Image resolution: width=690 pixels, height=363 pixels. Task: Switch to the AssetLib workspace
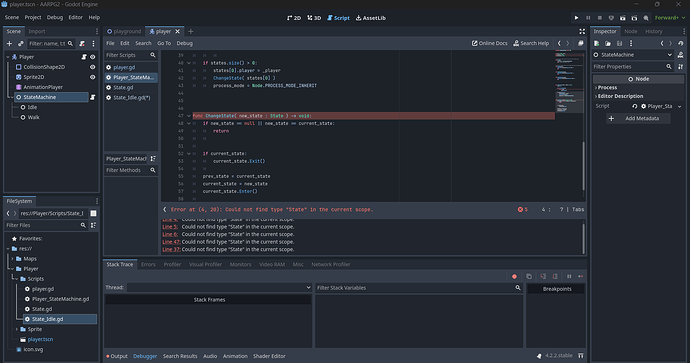click(x=371, y=18)
